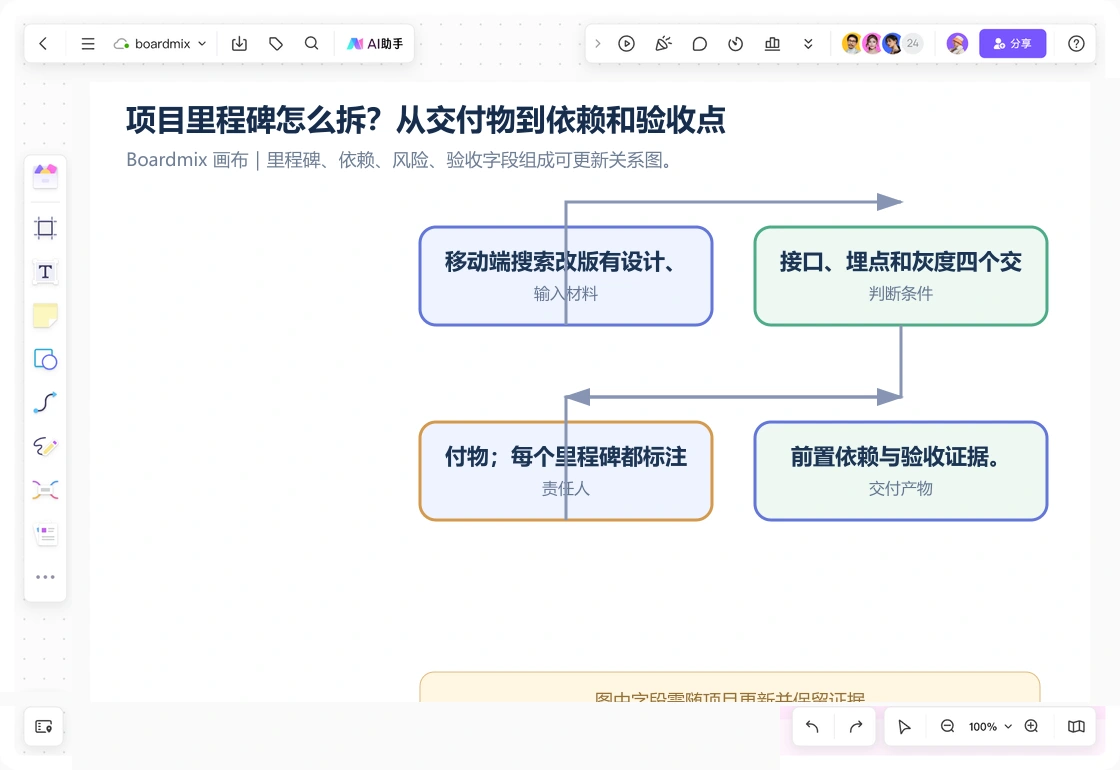This screenshot has height=770, width=1120.
Task: Click the 交付产物 label
Action: pyautogui.click(x=901, y=489)
